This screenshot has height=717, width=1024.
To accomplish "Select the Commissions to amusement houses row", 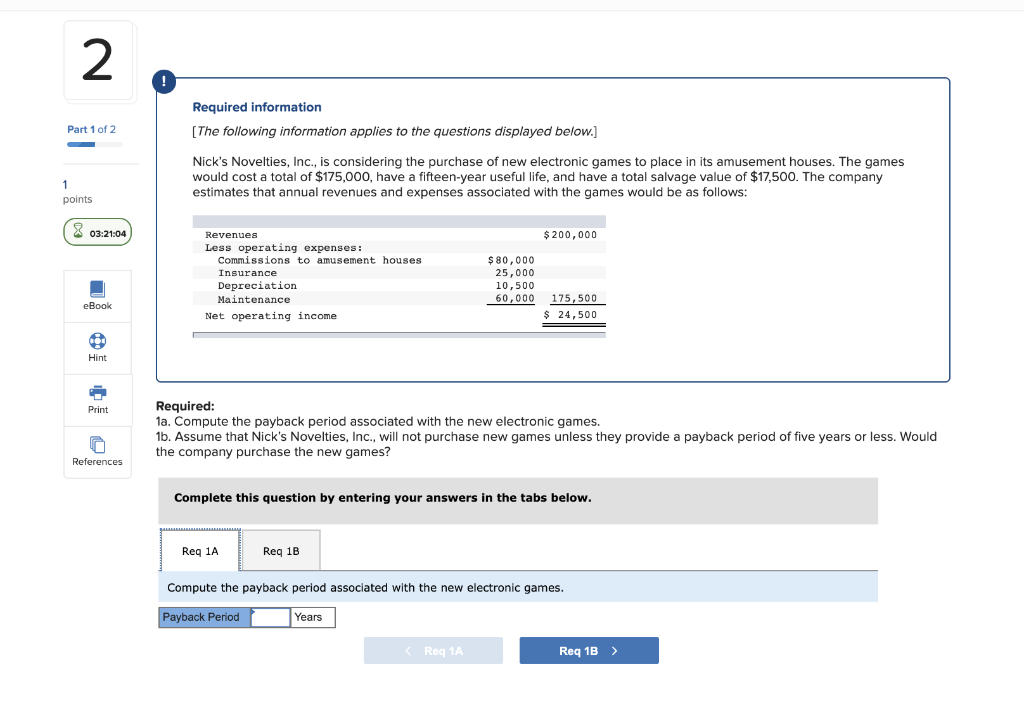I will (x=399, y=260).
